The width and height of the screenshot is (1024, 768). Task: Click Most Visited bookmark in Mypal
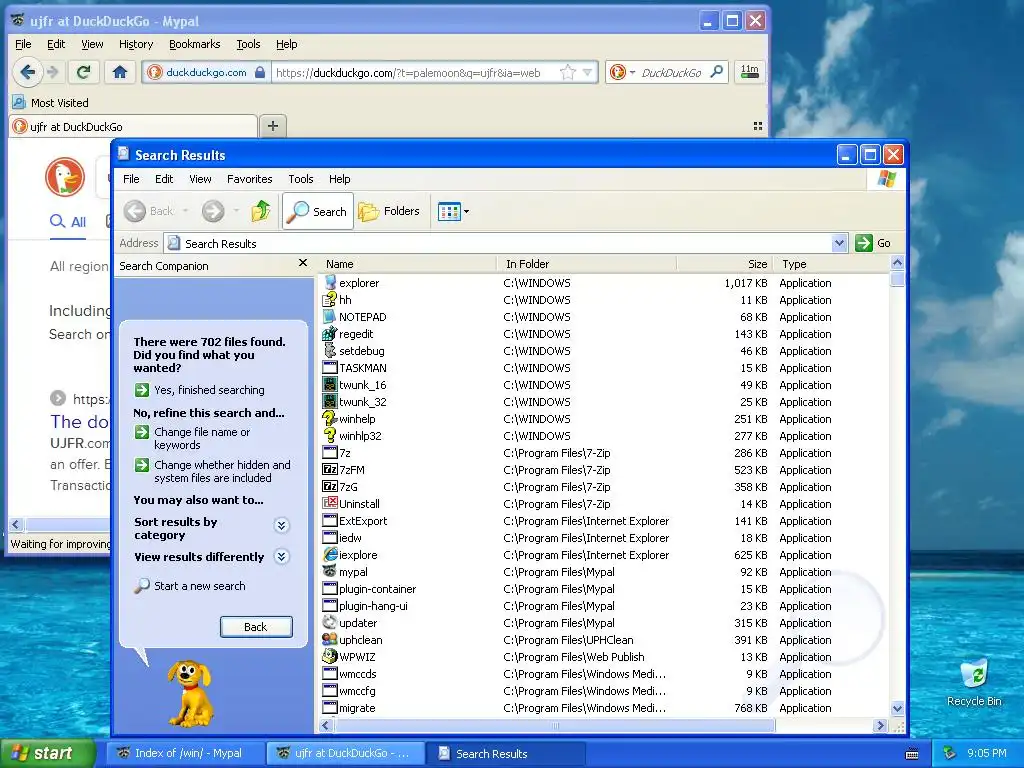[x=51, y=103]
